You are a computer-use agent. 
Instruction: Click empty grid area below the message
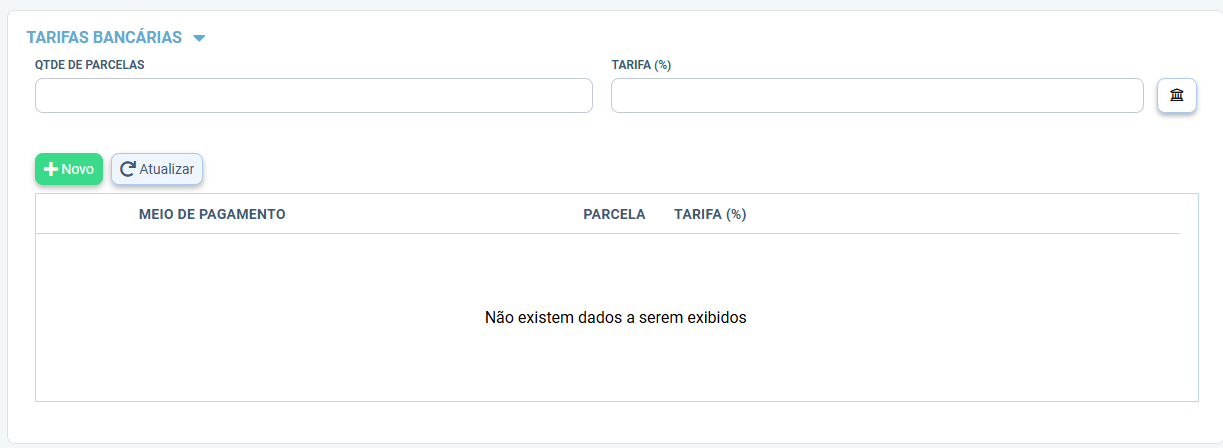(x=616, y=365)
